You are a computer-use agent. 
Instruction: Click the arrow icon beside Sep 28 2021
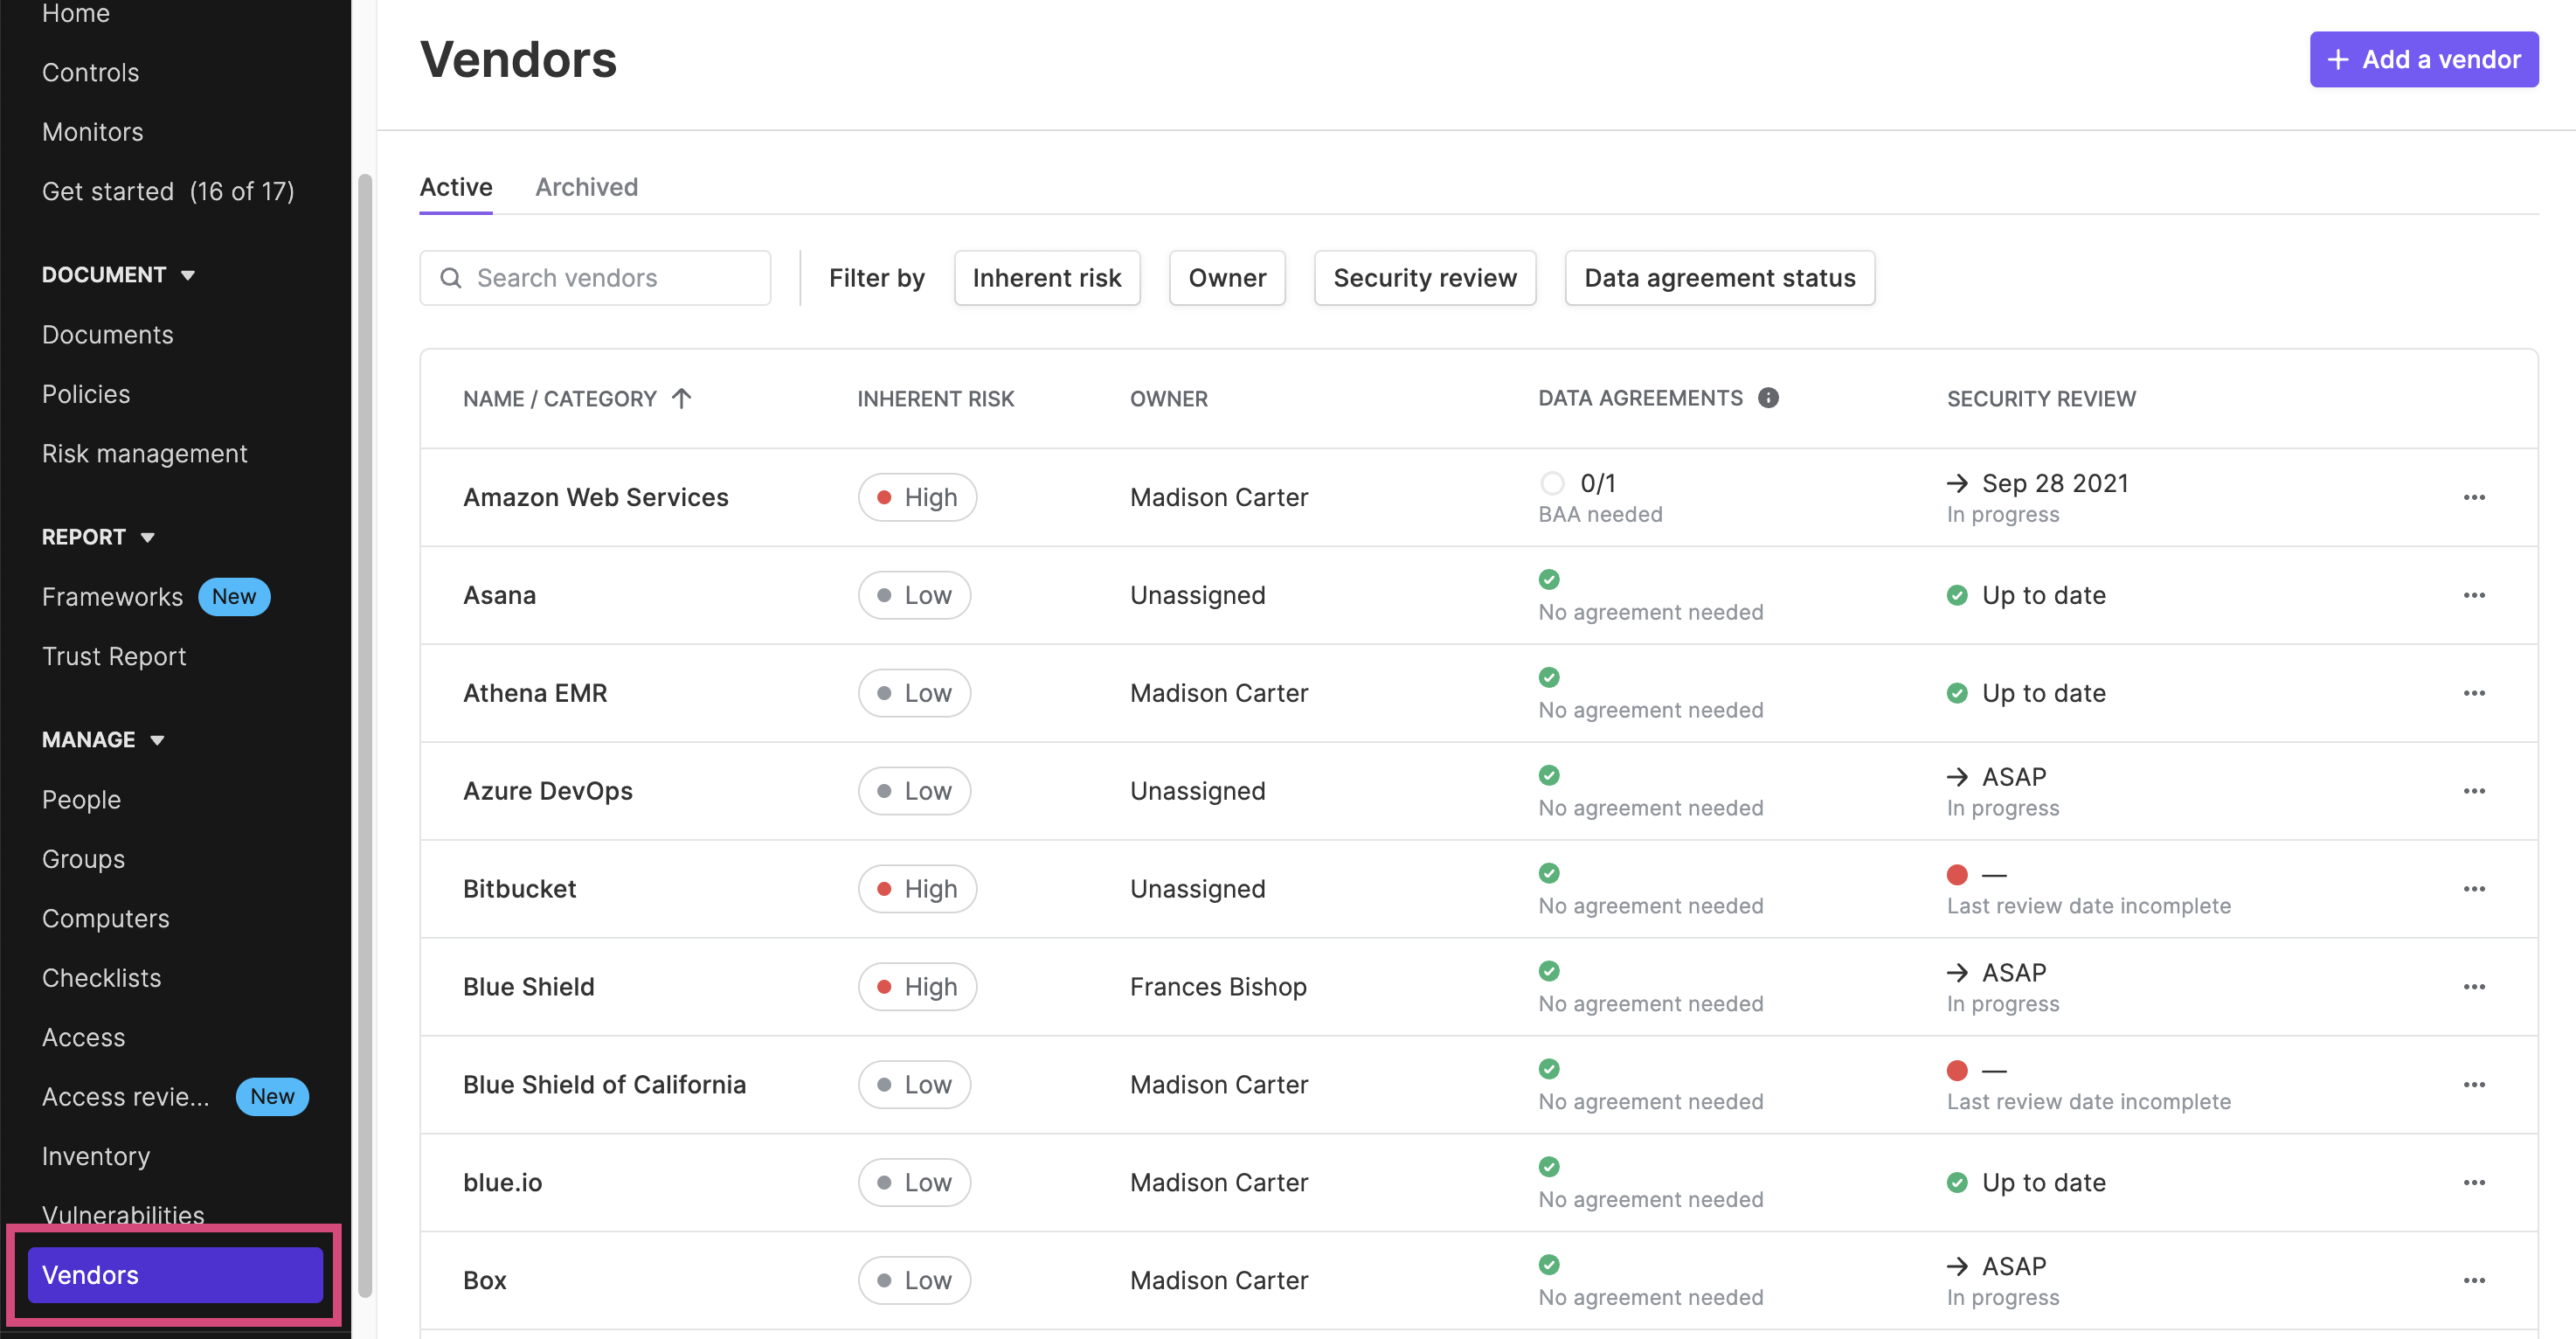pos(1957,483)
